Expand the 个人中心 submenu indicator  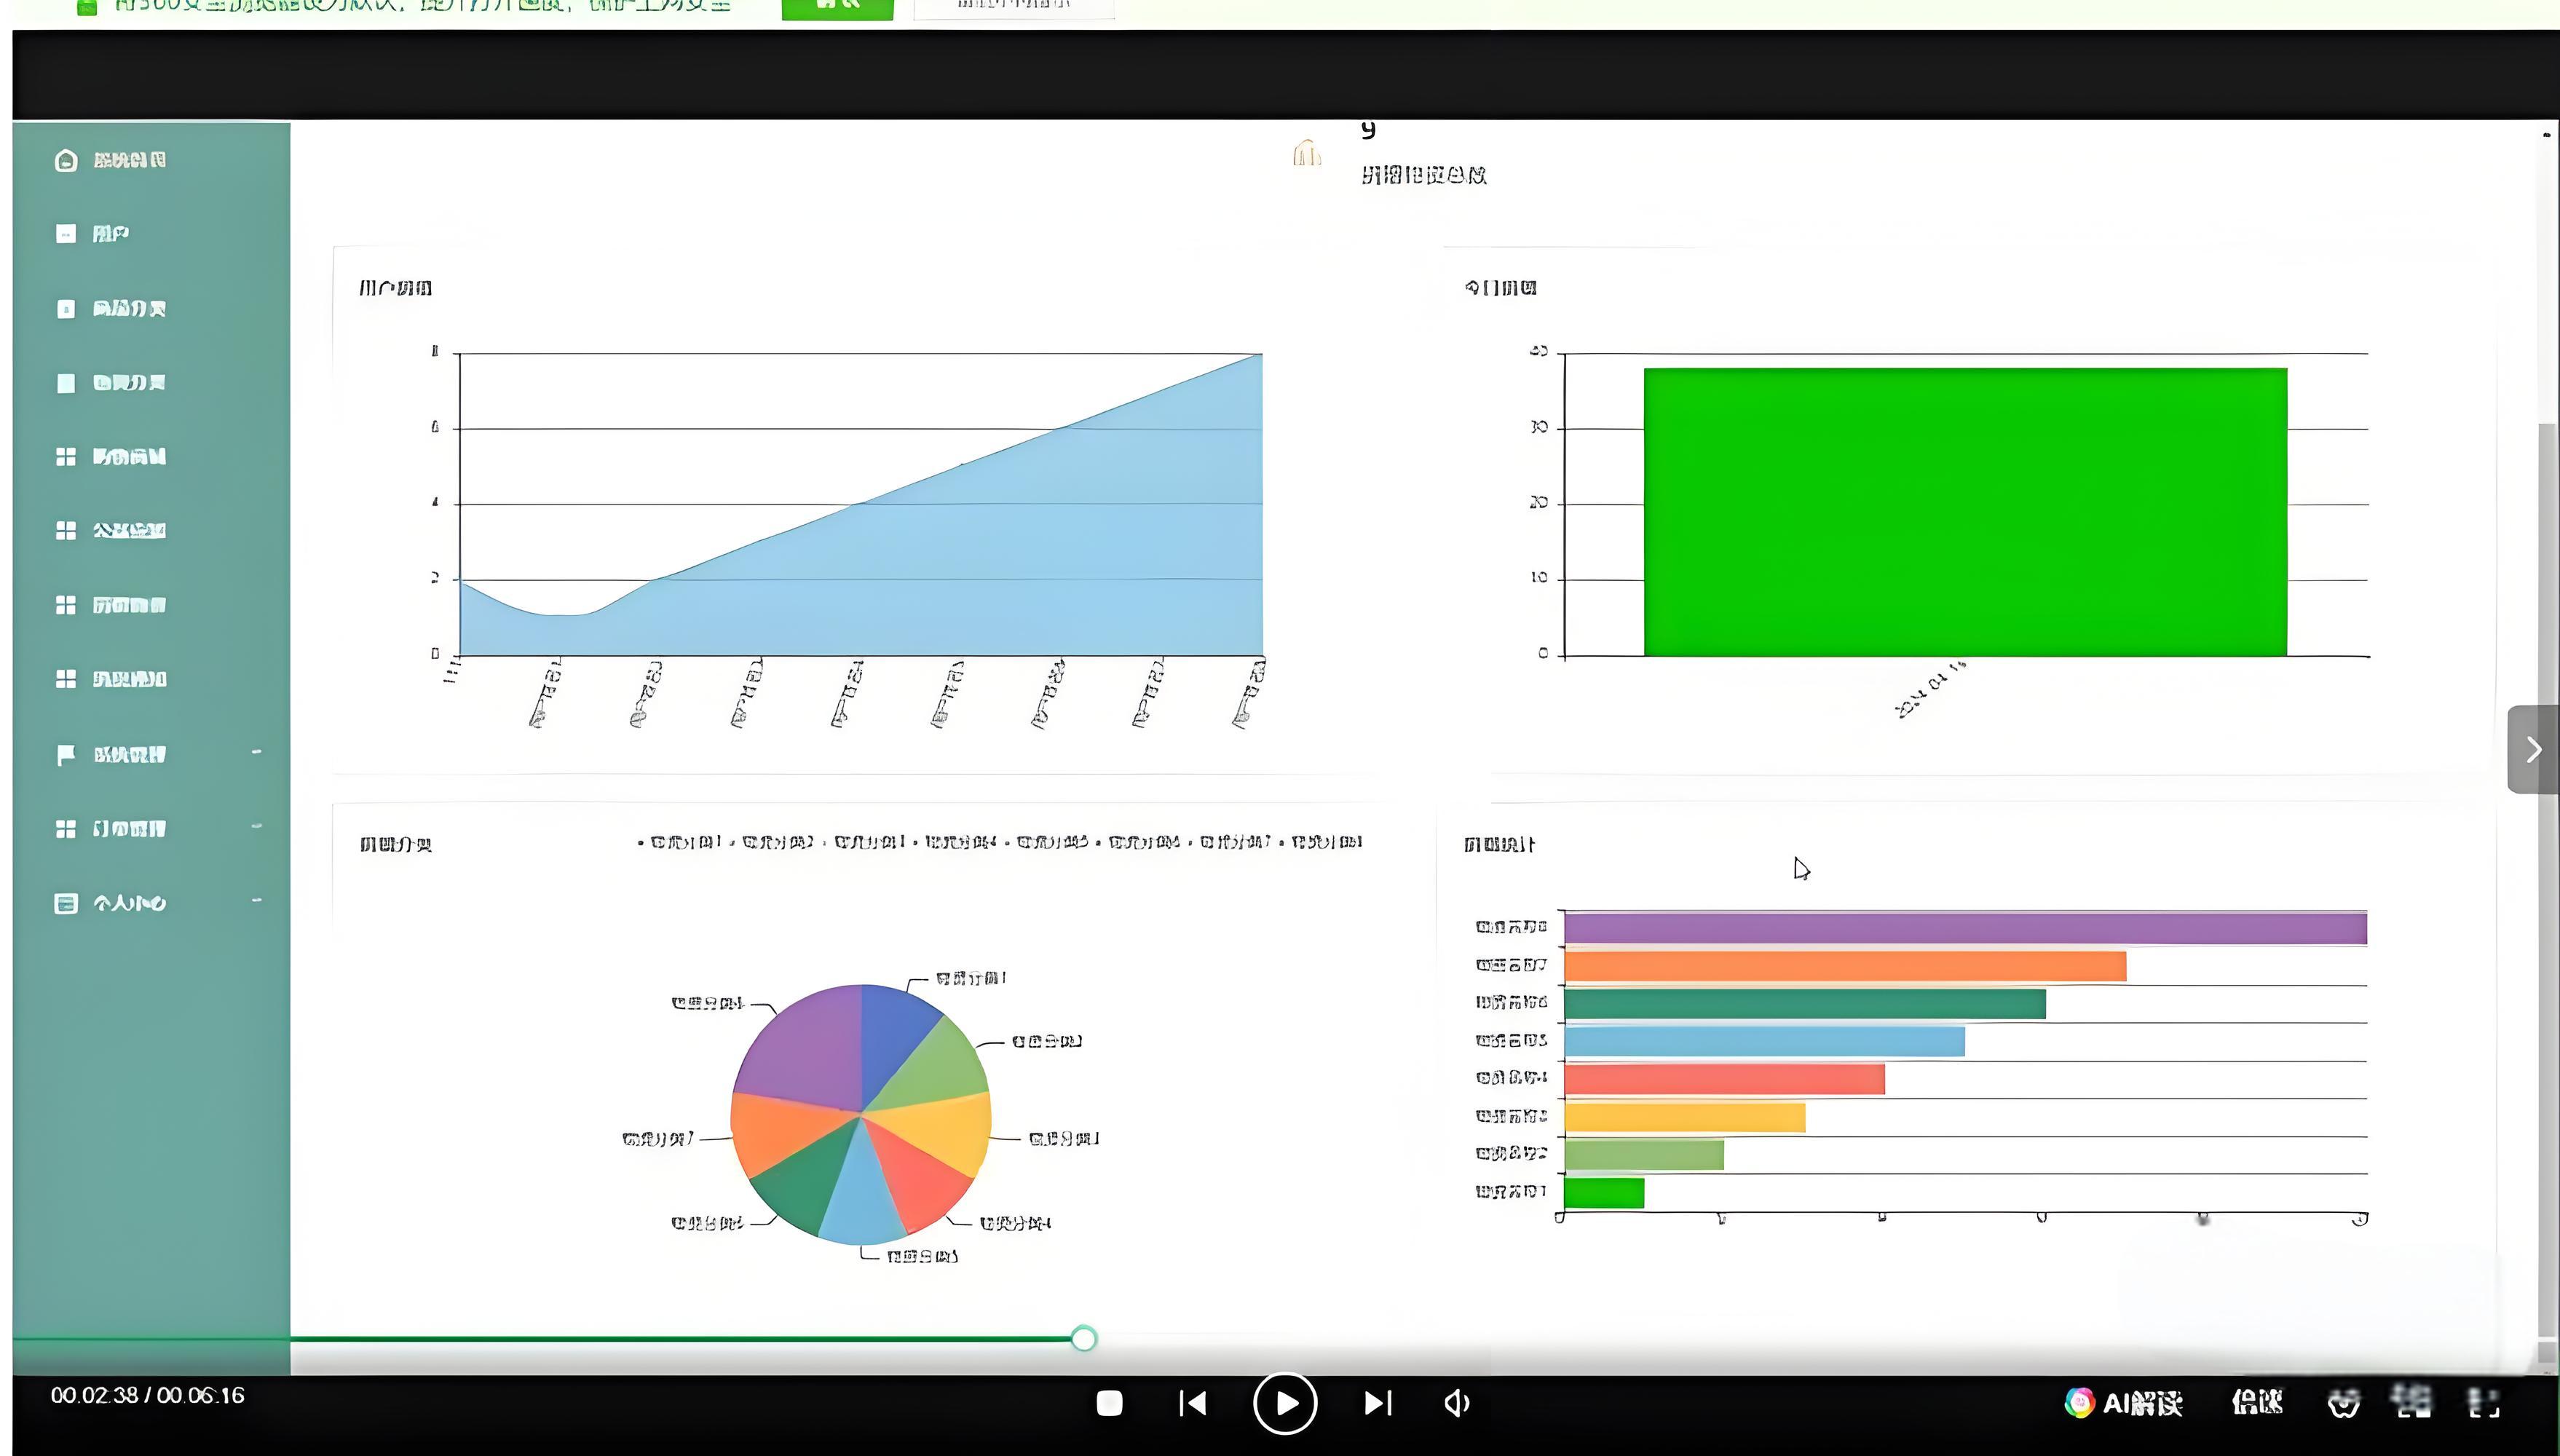point(257,900)
